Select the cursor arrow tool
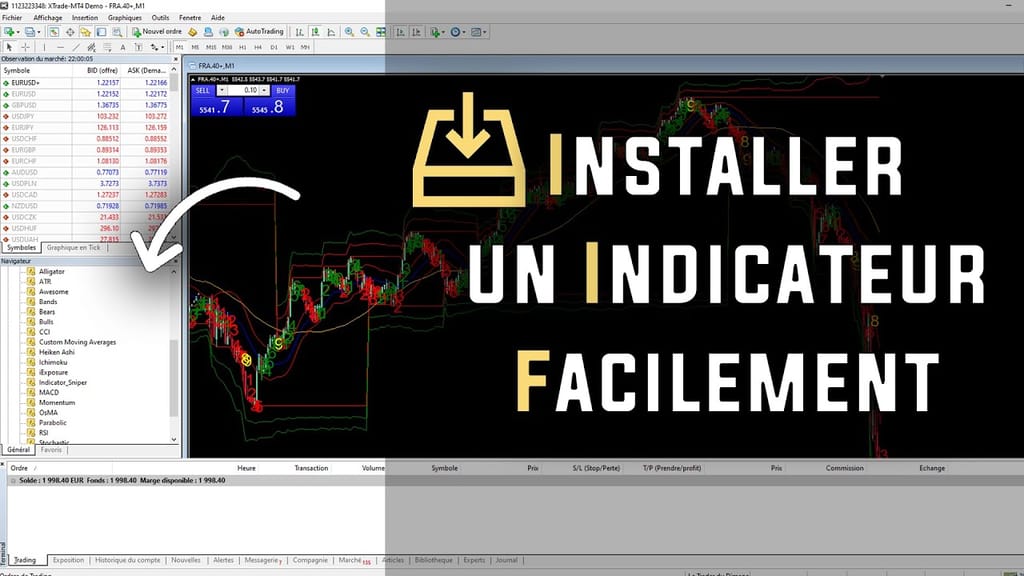1024x576 pixels. pyautogui.click(x=9, y=47)
